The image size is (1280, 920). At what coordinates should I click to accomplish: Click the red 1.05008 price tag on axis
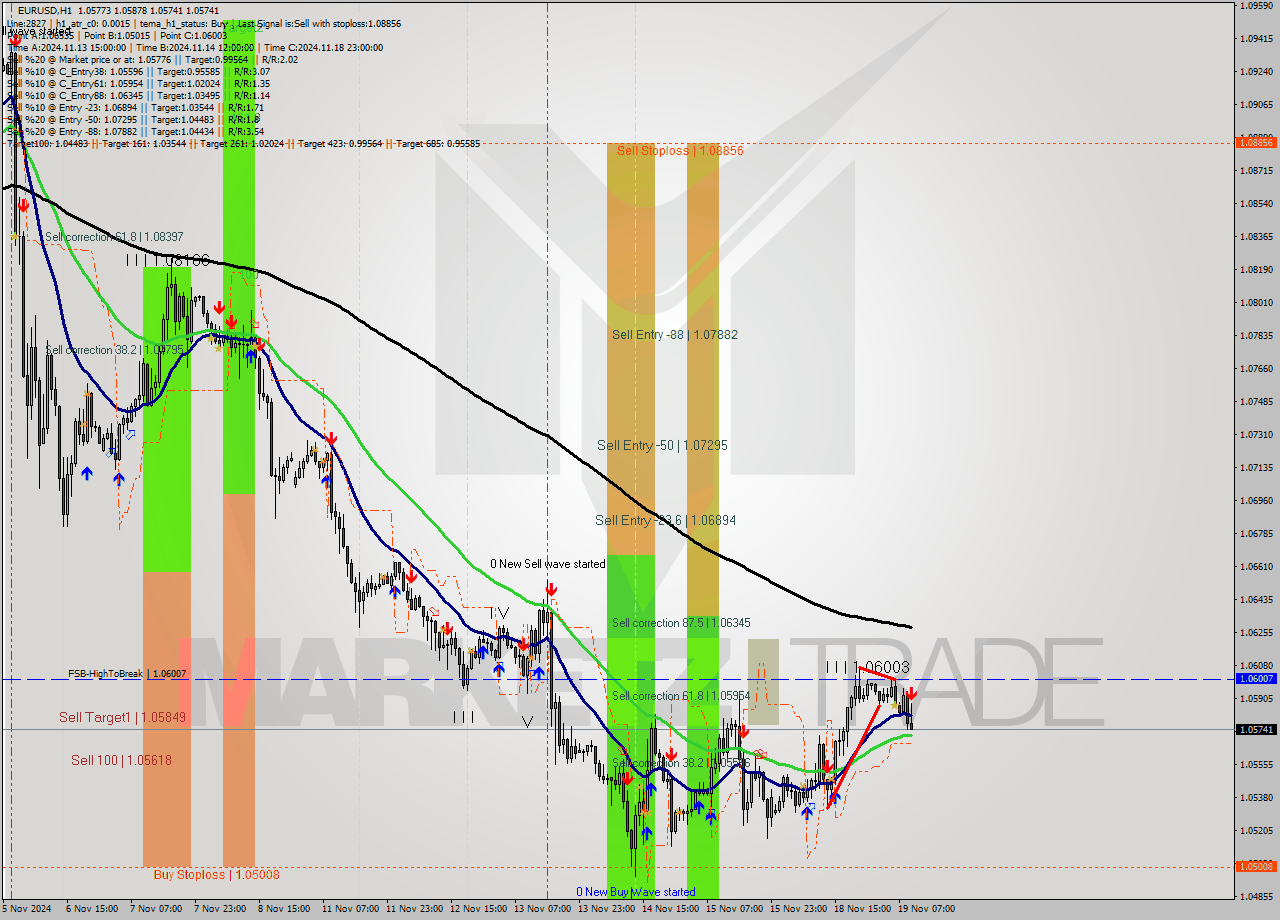1256,867
